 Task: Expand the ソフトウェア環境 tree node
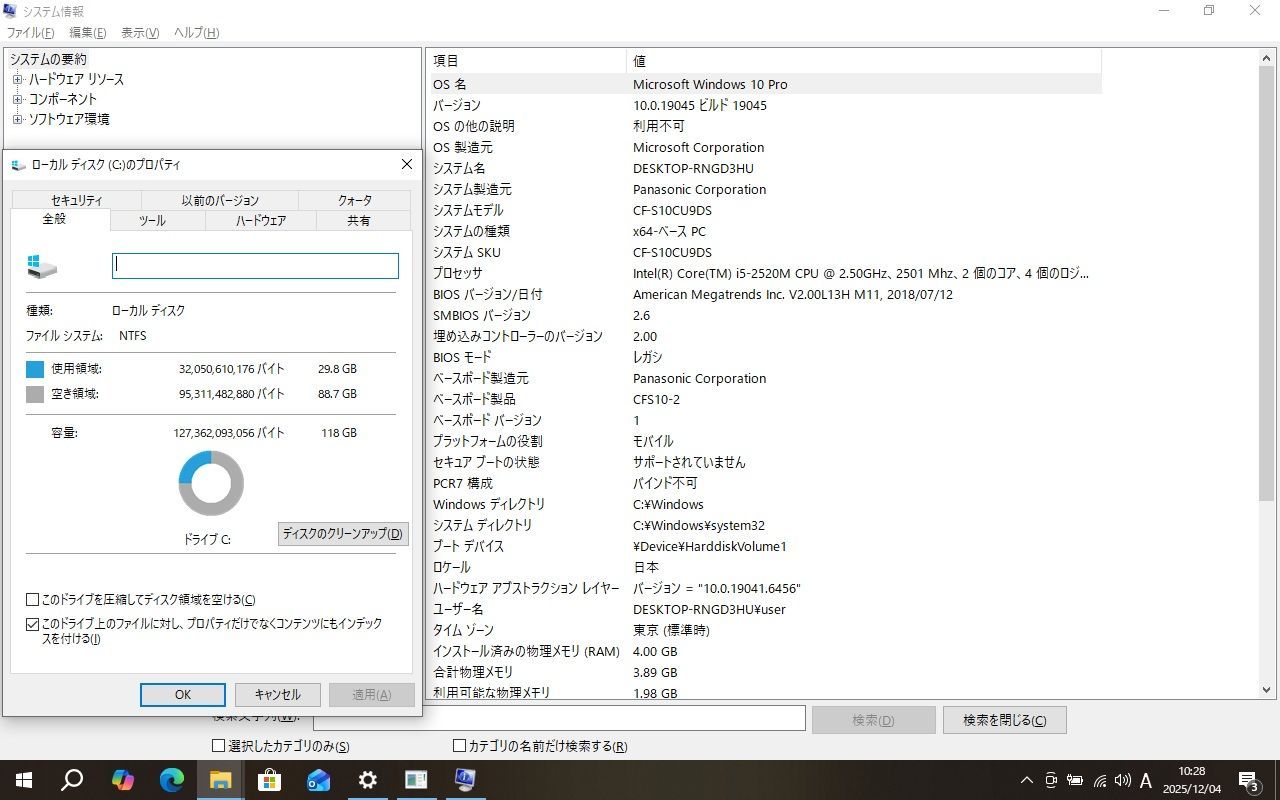[x=17, y=119]
